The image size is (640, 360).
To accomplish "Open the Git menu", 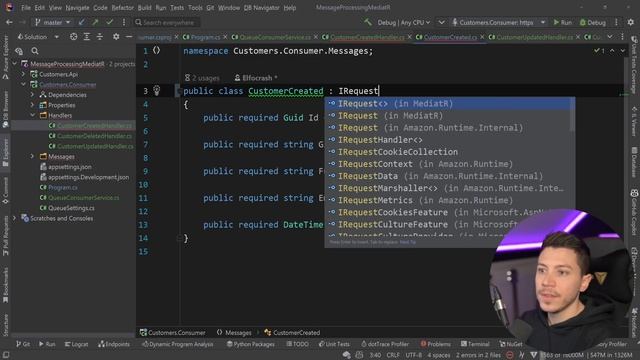I will pyautogui.click(x=210, y=8).
